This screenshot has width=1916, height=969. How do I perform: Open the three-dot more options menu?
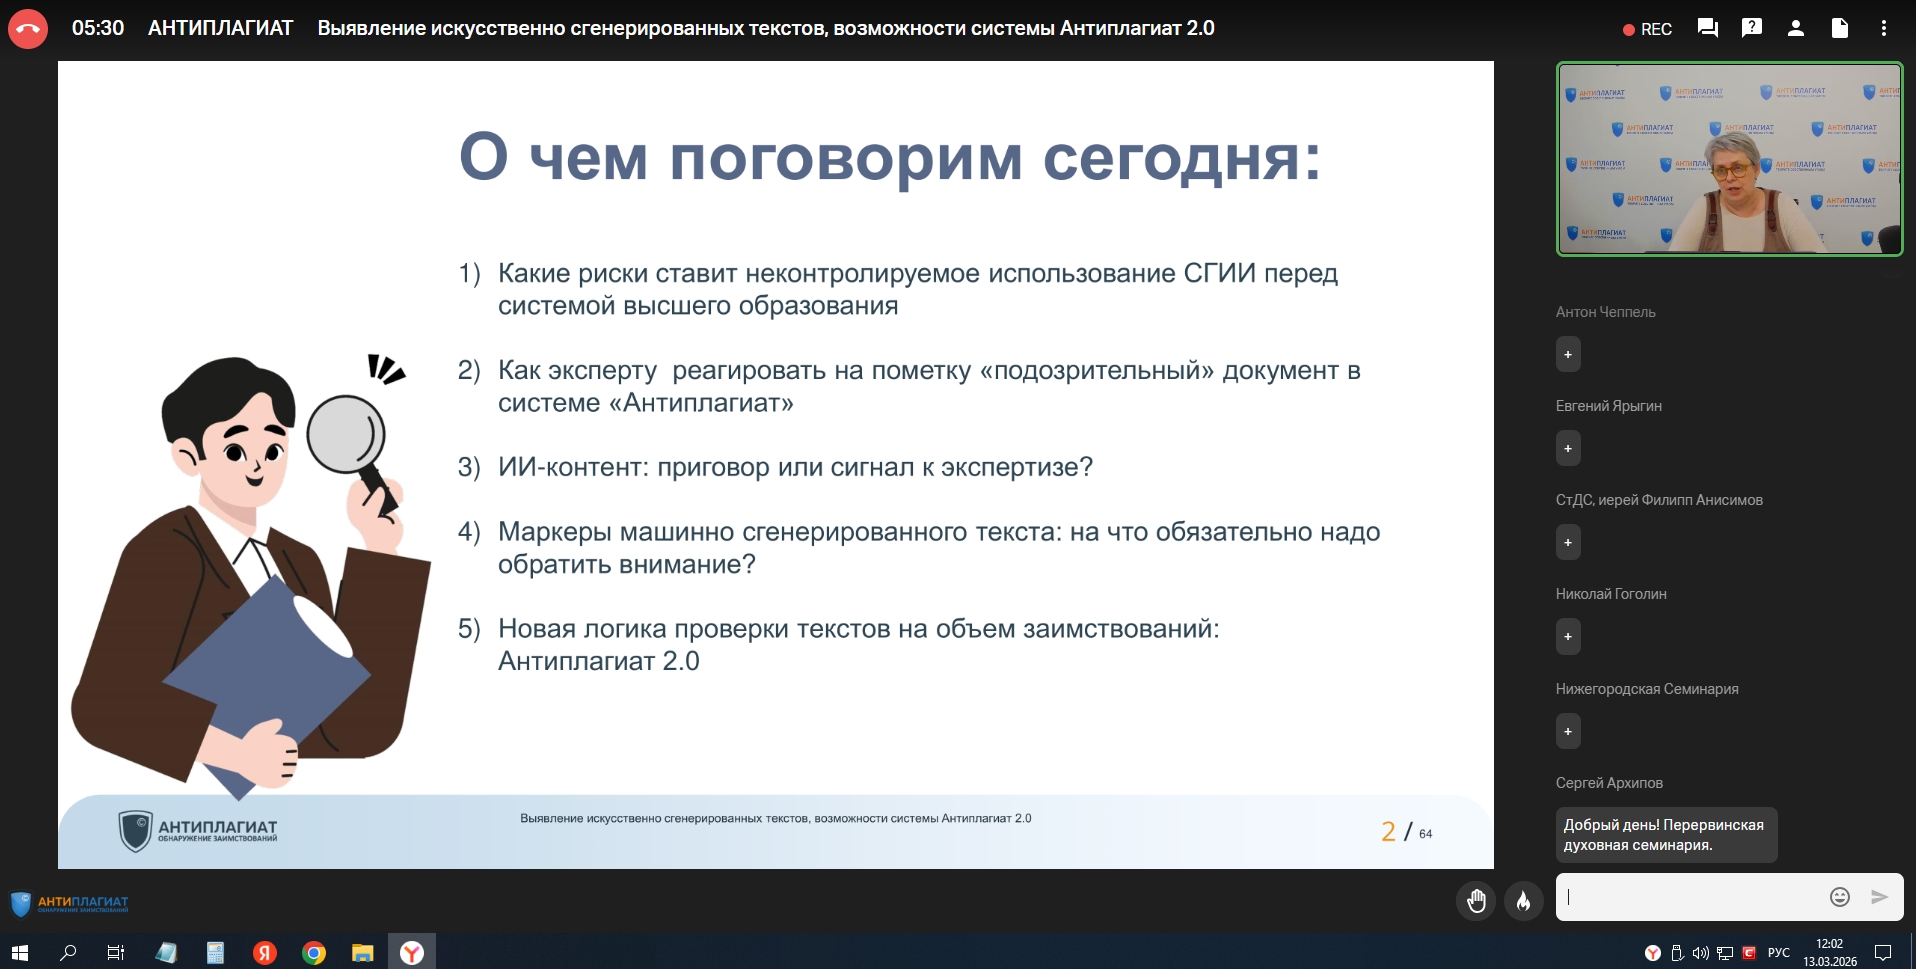coord(1883,28)
